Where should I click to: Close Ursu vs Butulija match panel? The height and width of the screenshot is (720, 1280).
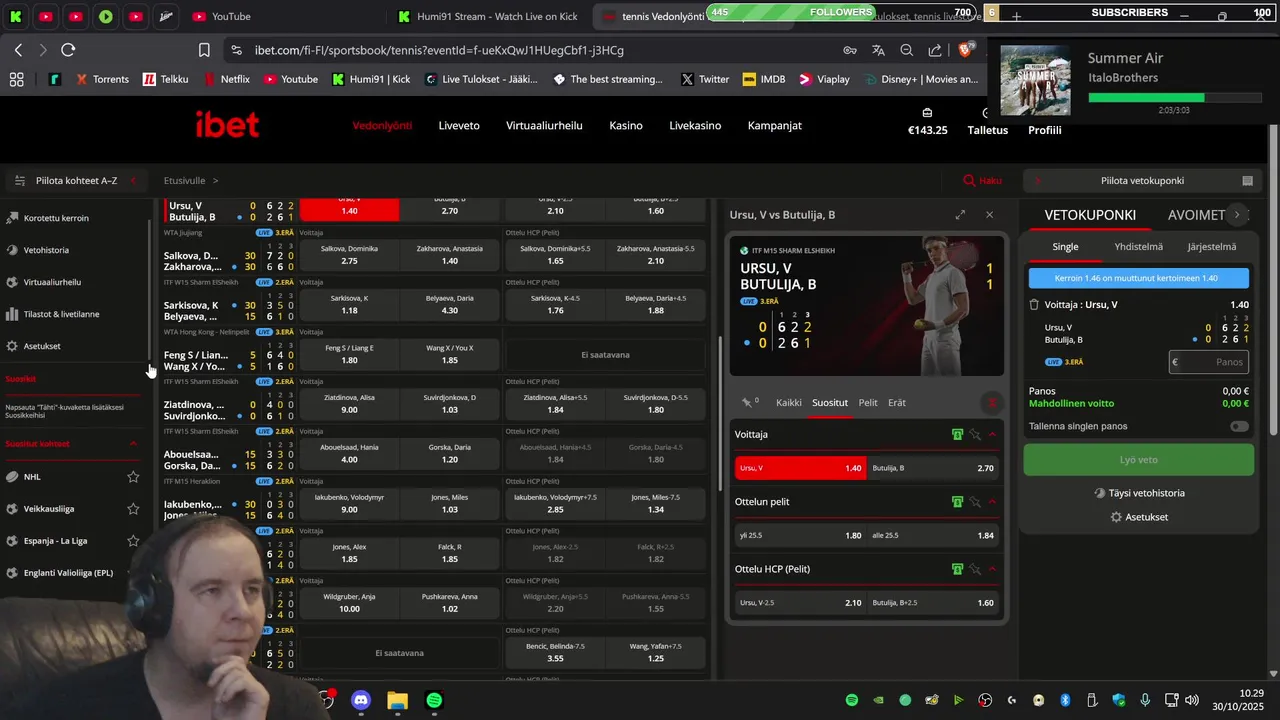pyautogui.click(x=989, y=215)
